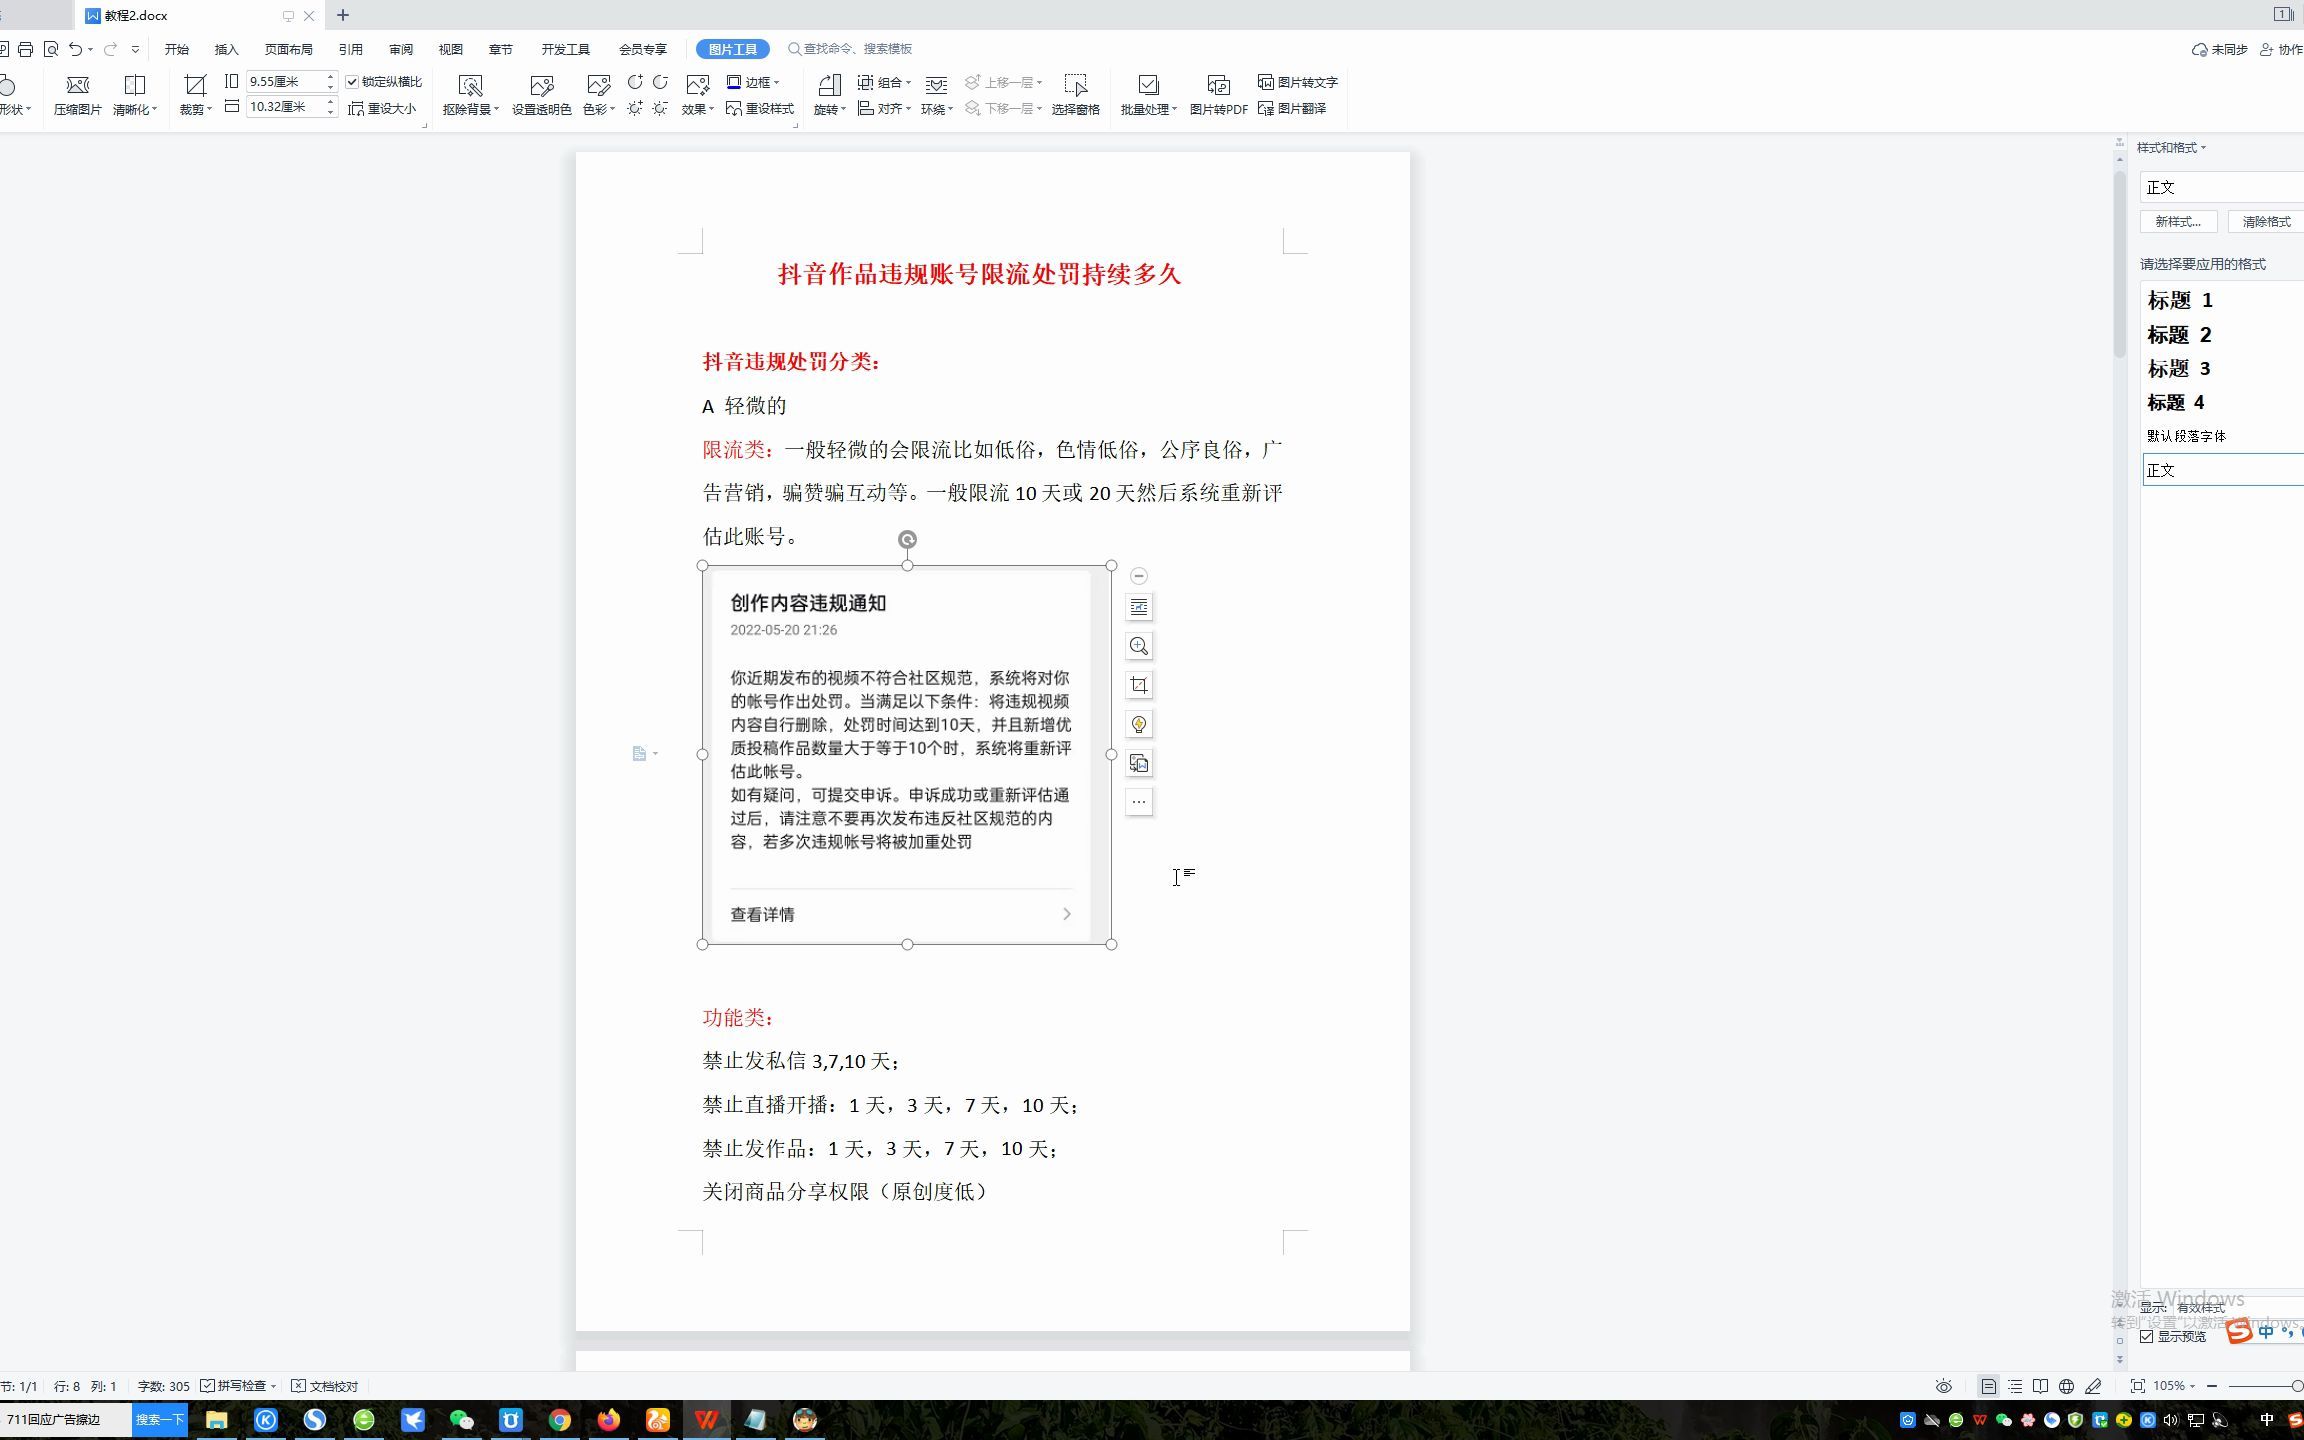Open the 裁剪 crop tool
The width and height of the screenshot is (2304, 1440).
point(195,95)
